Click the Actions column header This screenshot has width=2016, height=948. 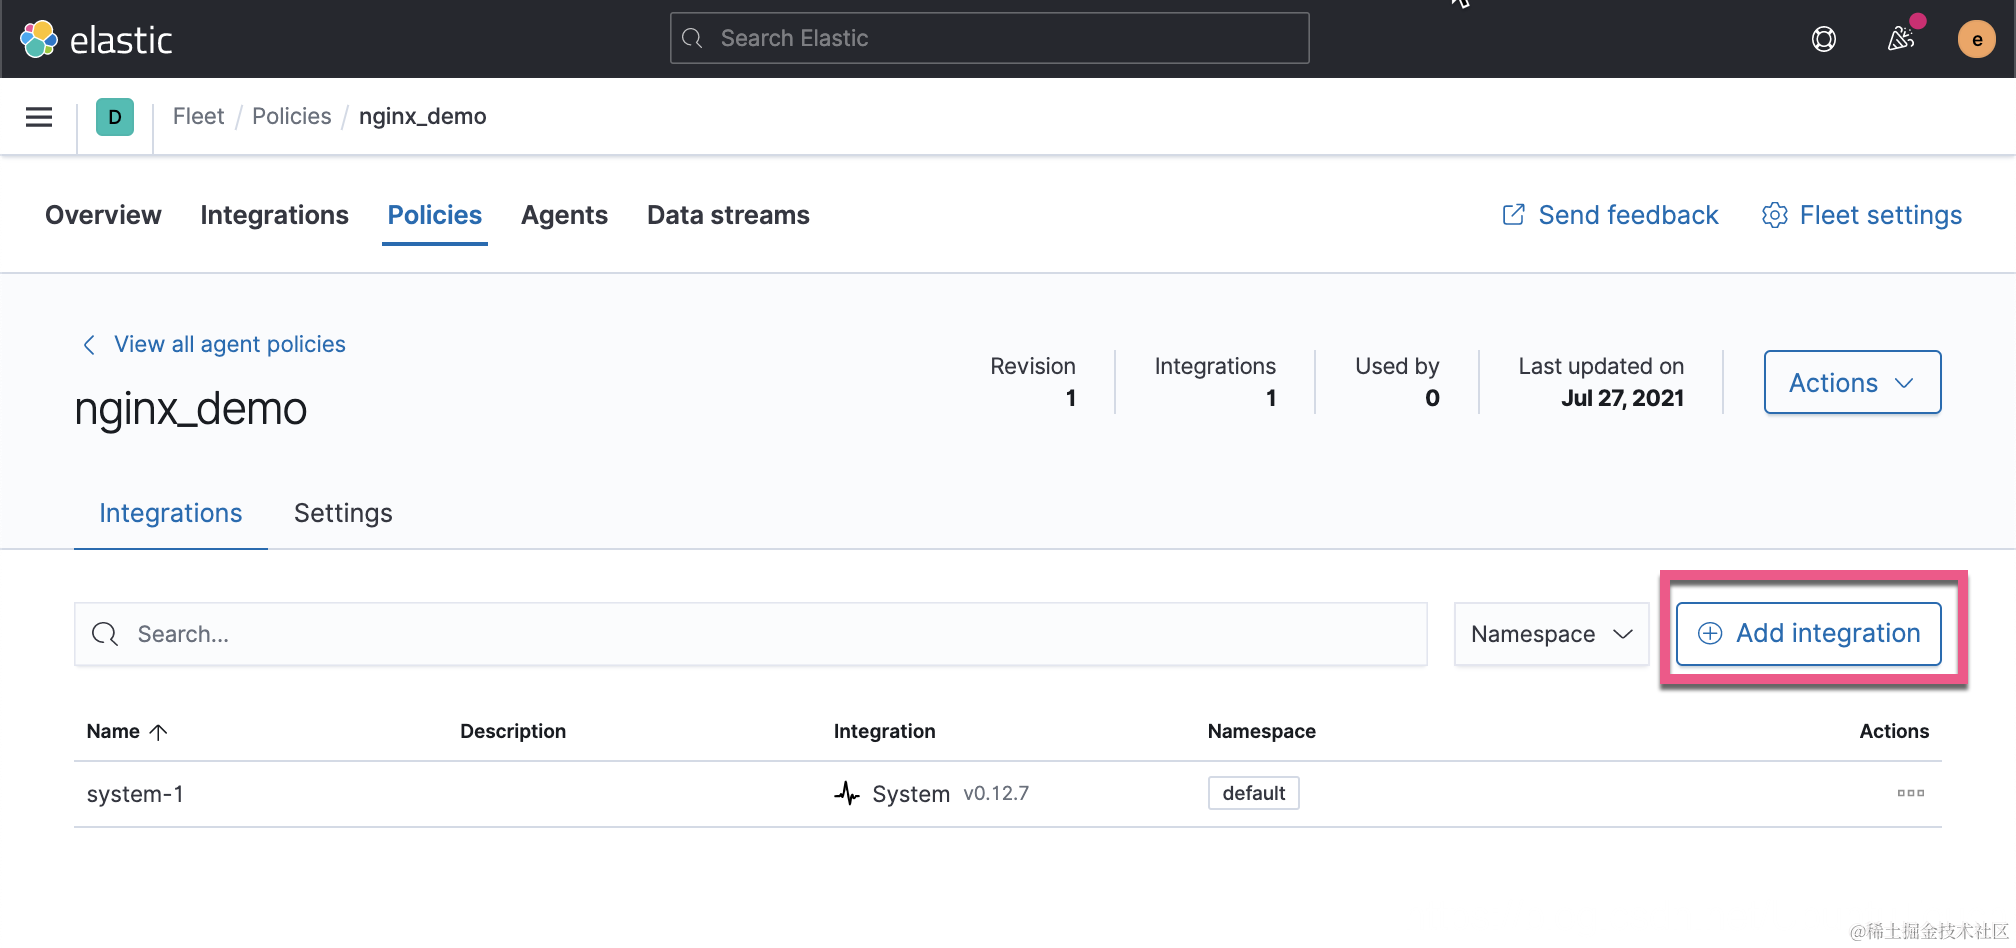coord(1894,731)
